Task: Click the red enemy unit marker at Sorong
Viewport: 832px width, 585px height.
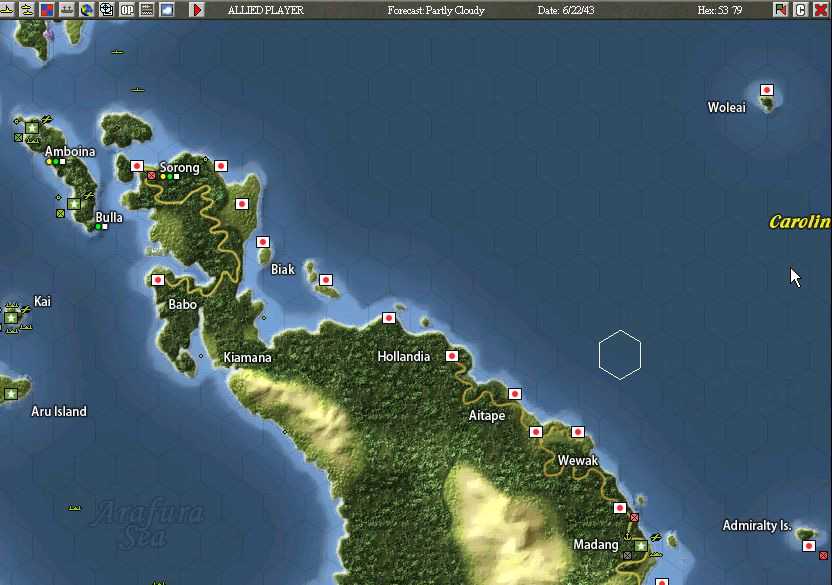Action: click(151, 175)
